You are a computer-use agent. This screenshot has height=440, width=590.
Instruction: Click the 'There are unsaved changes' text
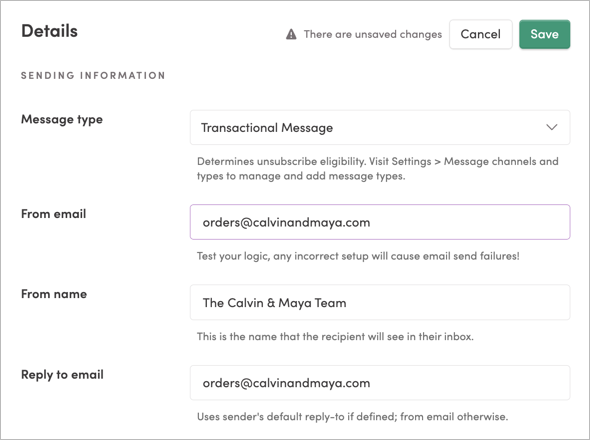tap(373, 34)
